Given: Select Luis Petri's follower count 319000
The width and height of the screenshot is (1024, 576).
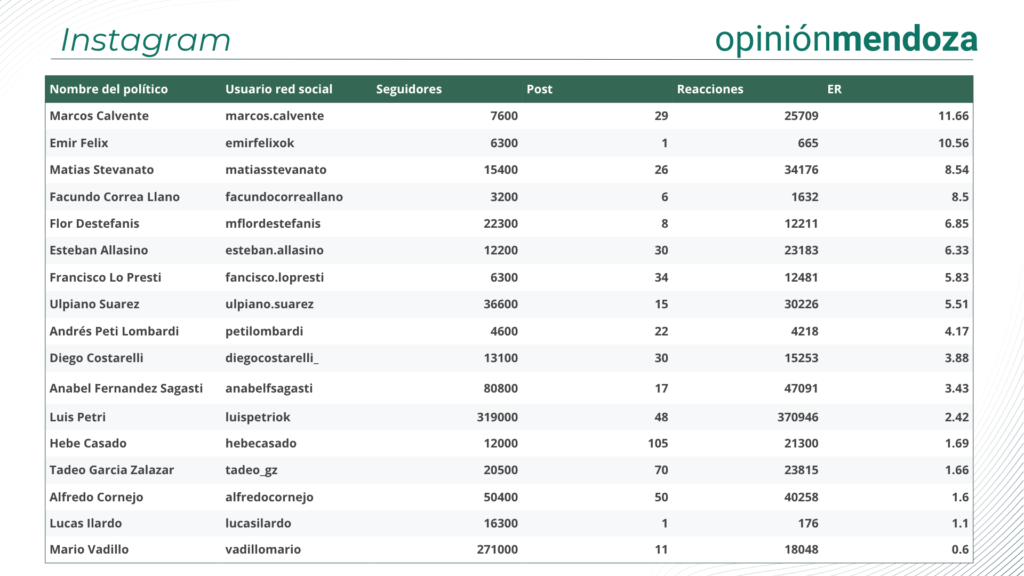Looking at the screenshot, I should [494, 416].
